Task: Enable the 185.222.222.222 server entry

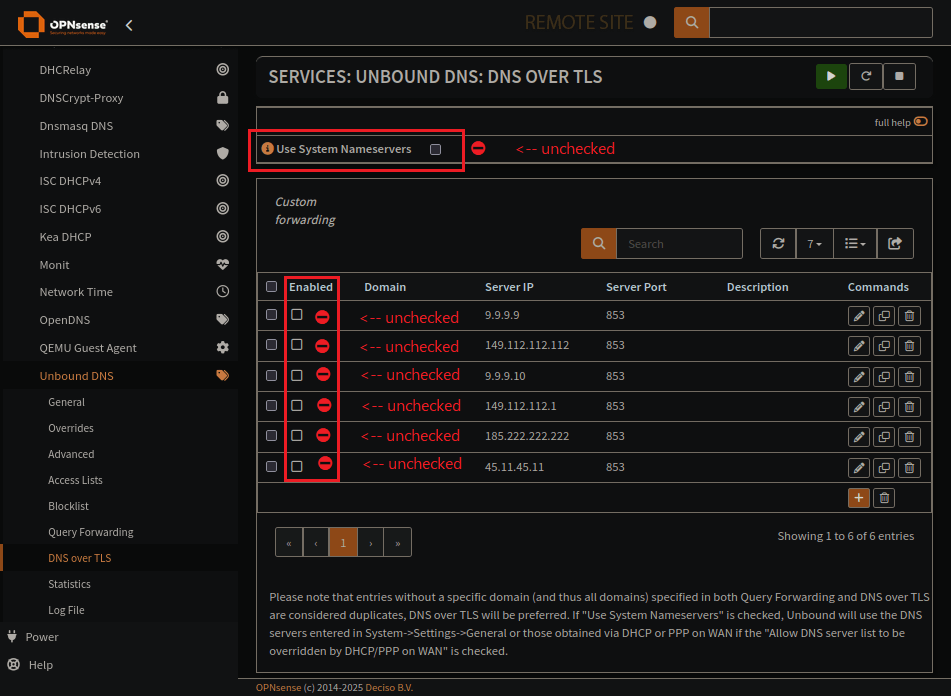Action: pyautogui.click(x=297, y=435)
